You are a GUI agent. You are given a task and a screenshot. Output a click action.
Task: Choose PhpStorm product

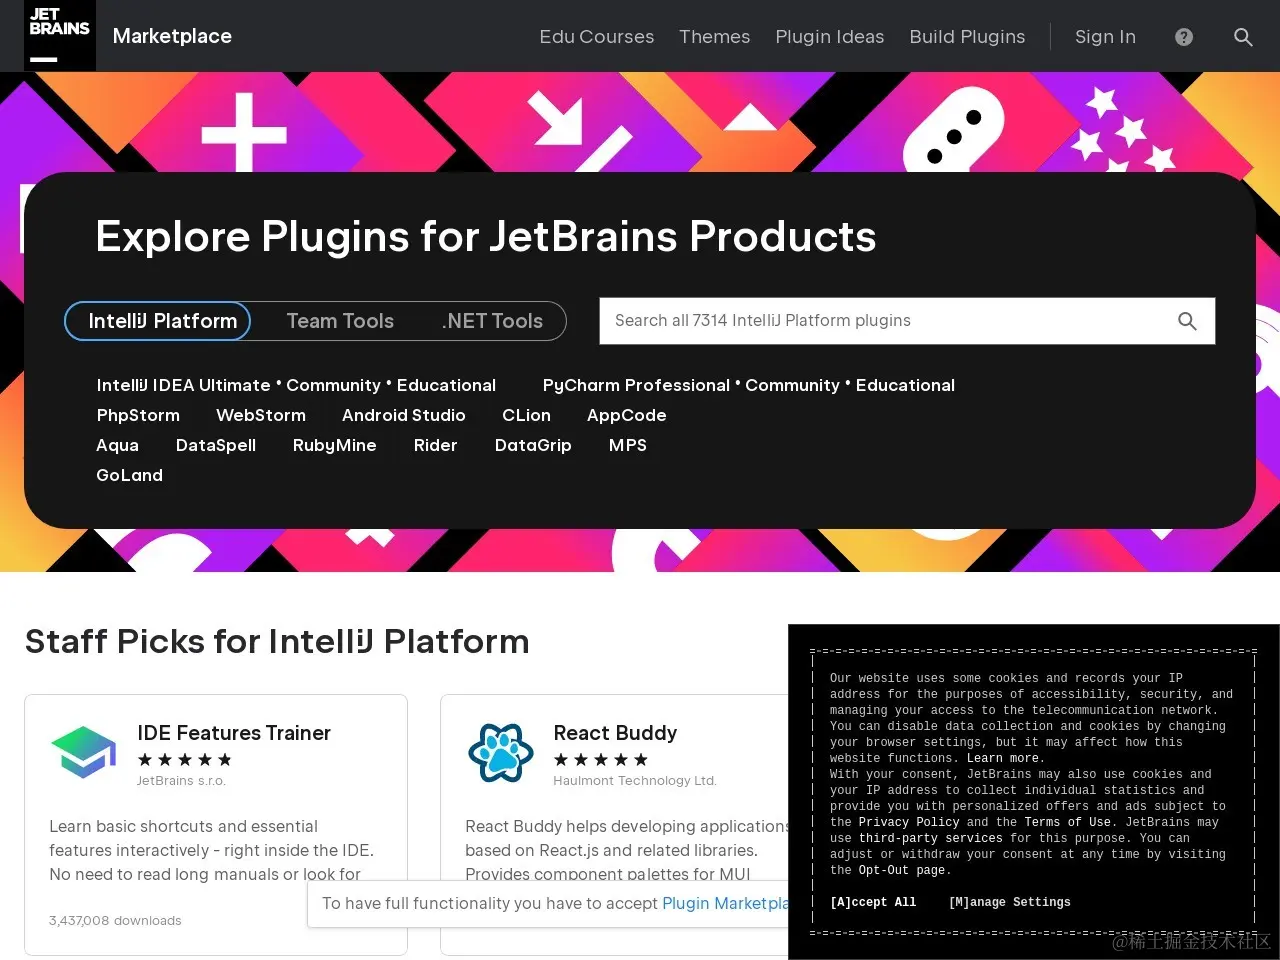tap(138, 415)
